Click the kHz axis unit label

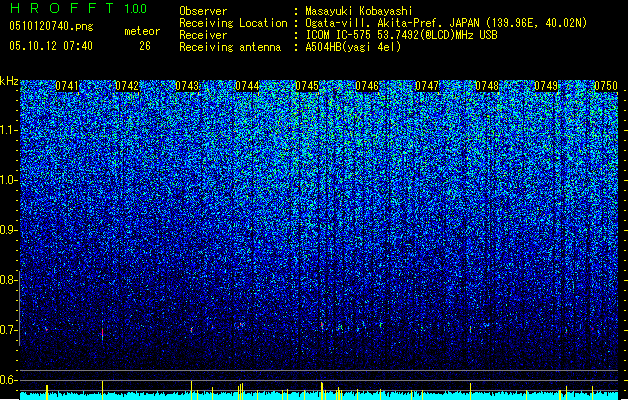(x=9, y=81)
